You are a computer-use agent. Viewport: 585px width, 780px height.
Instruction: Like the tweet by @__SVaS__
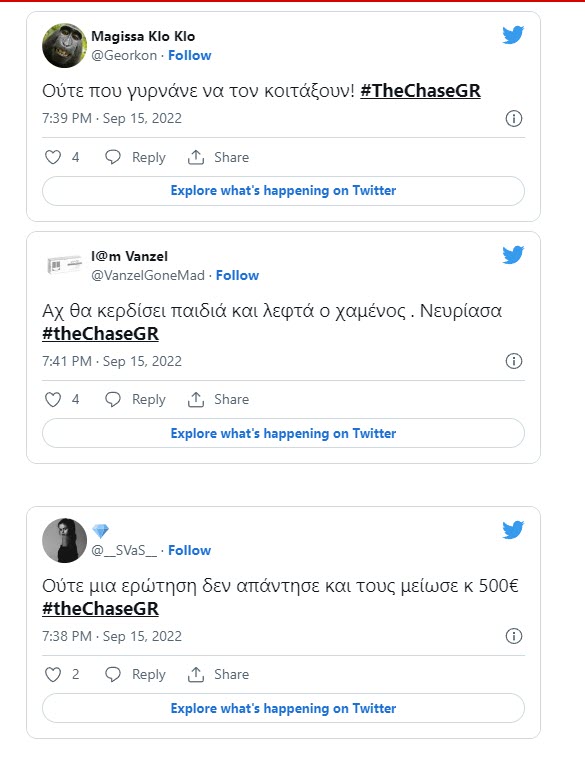pos(53,675)
